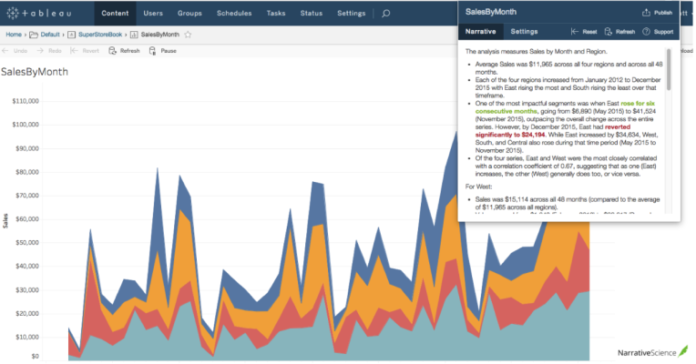Open the Tasks tab
The image size is (696, 364).
[276, 13]
